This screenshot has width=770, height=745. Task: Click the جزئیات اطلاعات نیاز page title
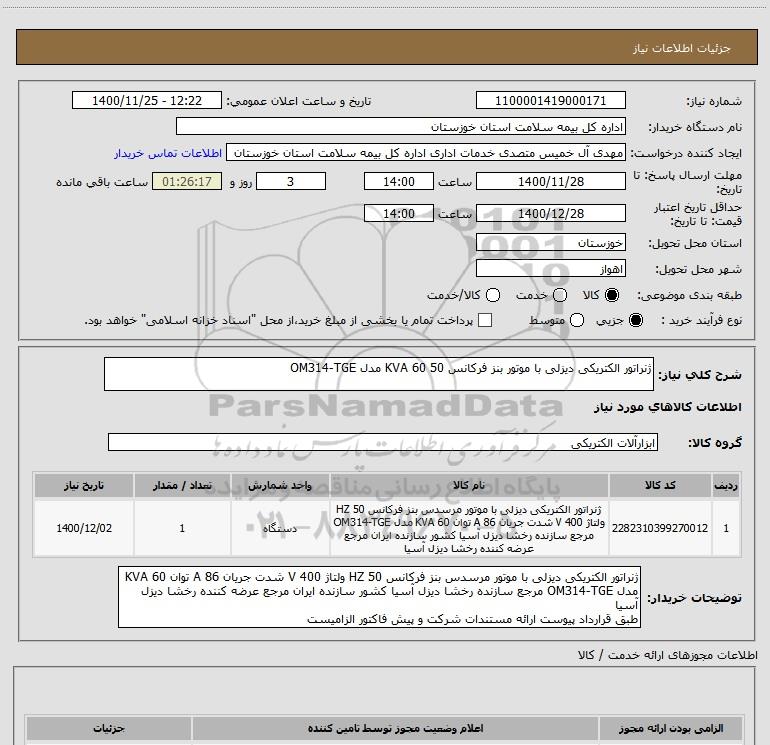click(681, 48)
